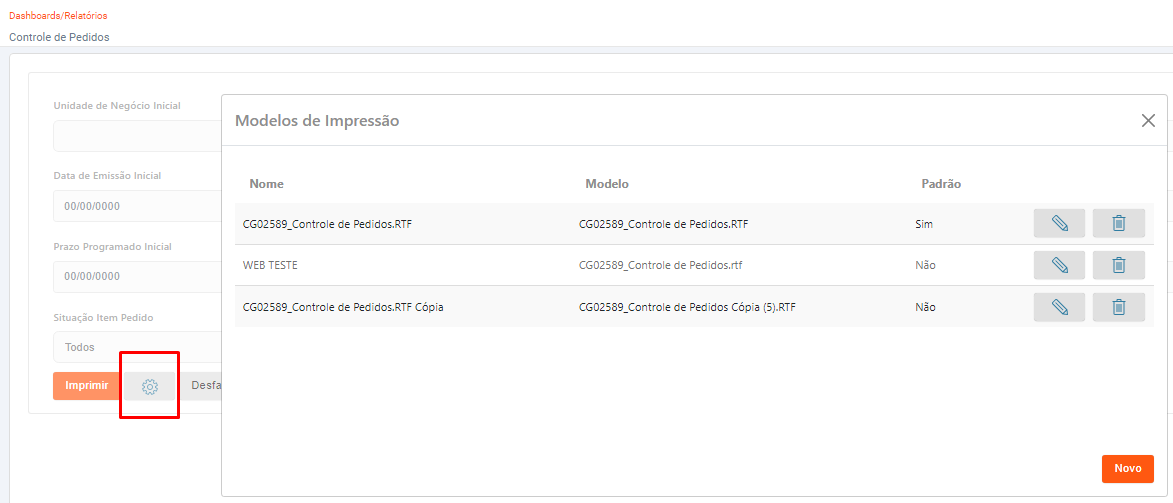Click Novo to create print model
This screenshot has height=503, width=1173.
(x=1127, y=468)
